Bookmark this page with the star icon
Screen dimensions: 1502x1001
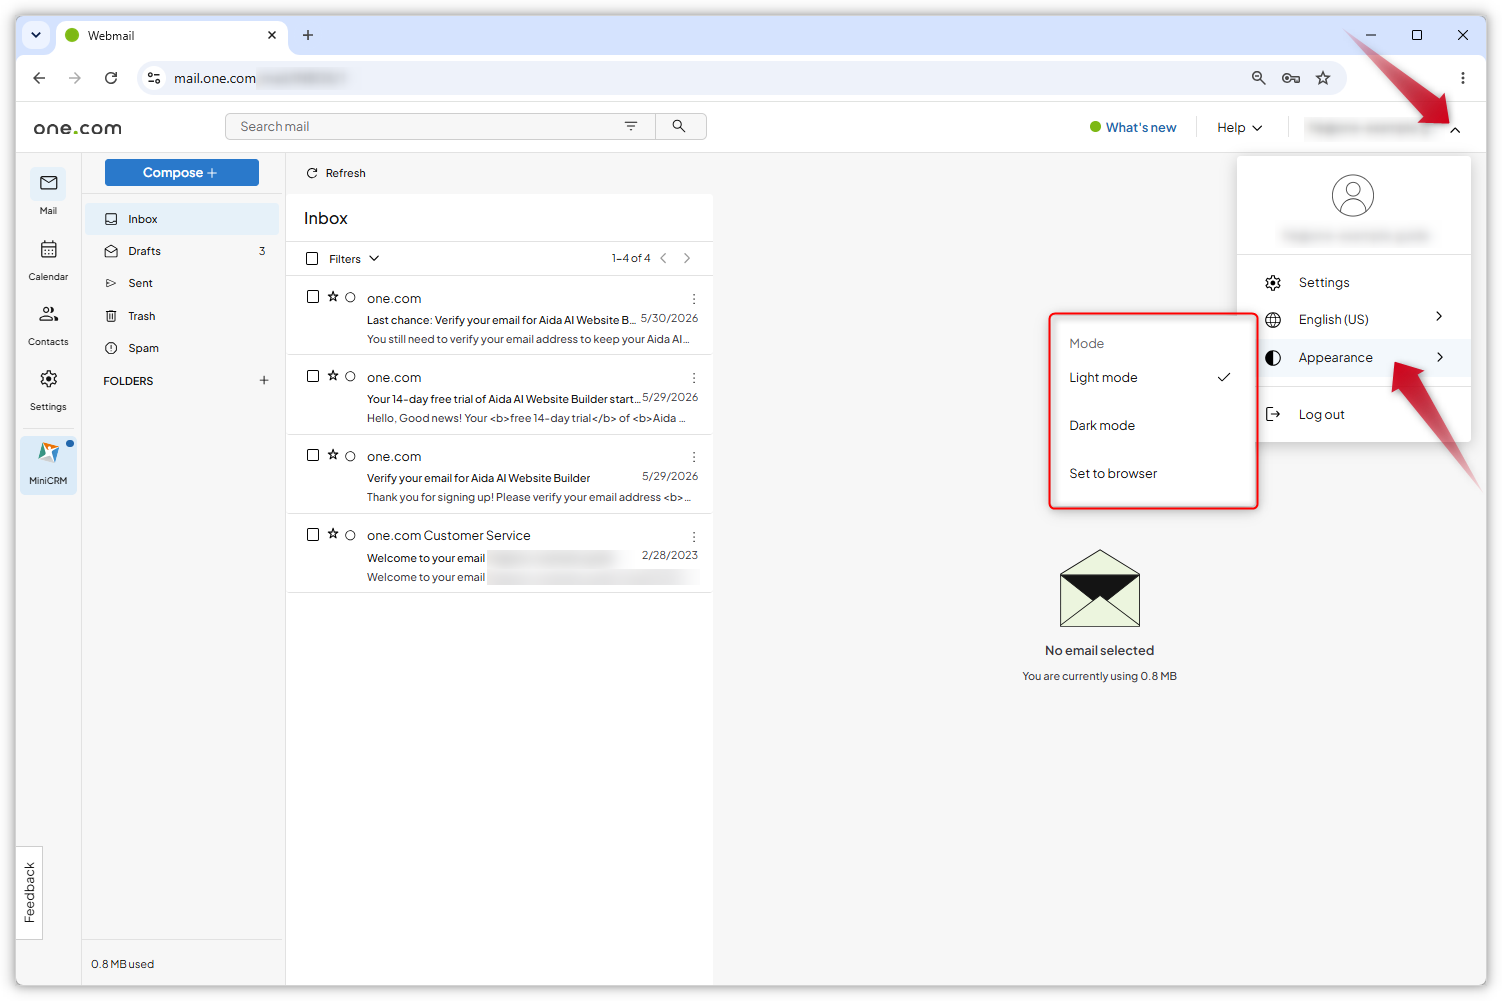click(1323, 78)
